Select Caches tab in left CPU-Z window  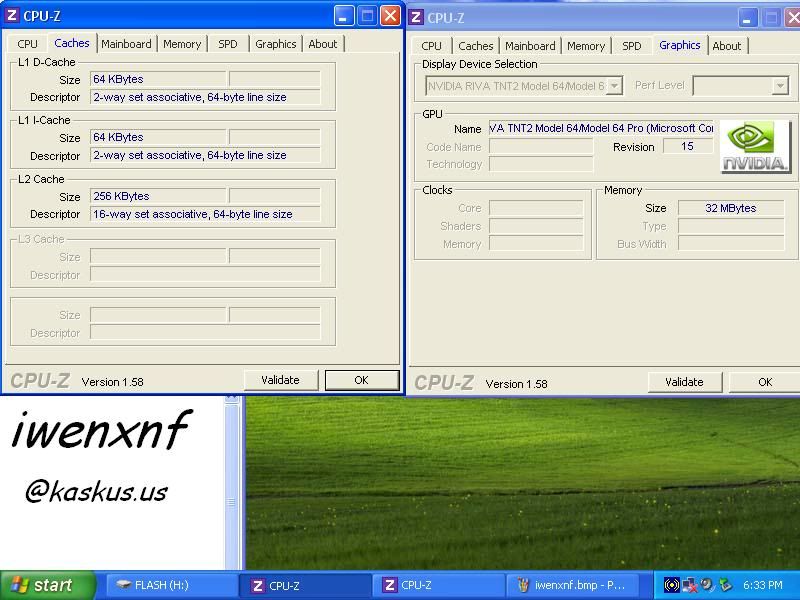71,43
